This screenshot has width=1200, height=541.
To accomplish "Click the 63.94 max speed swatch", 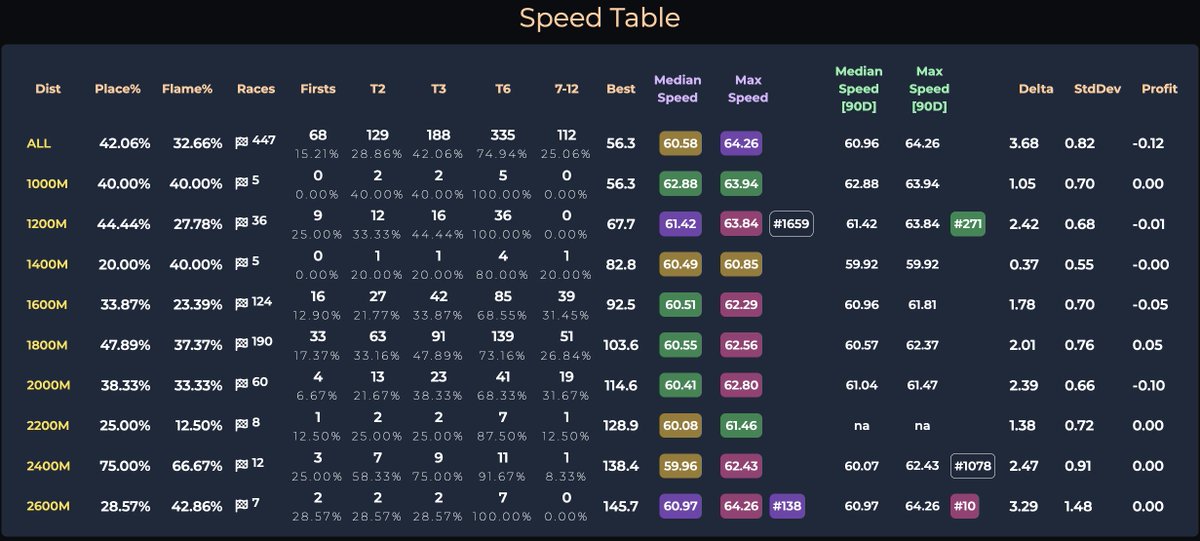I will point(741,184).
